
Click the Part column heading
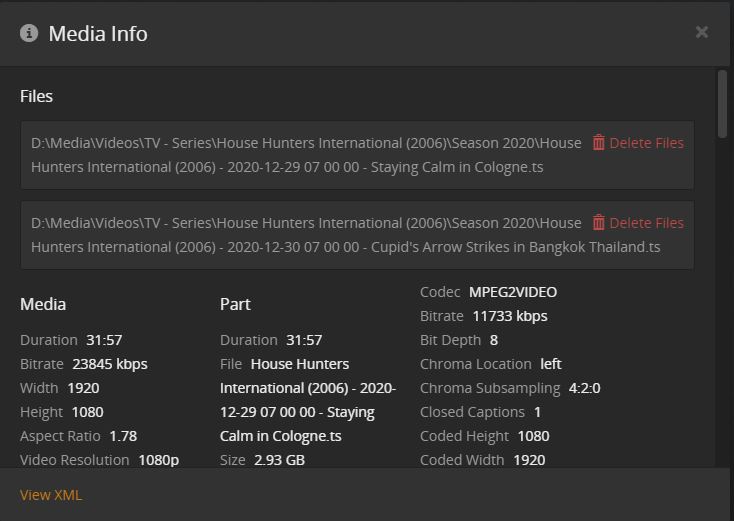click(235, 304)
